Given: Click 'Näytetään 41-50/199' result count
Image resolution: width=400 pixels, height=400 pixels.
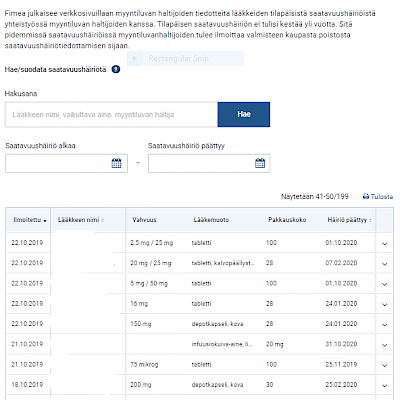Looking at the screenshot, I should pos(315,196).
